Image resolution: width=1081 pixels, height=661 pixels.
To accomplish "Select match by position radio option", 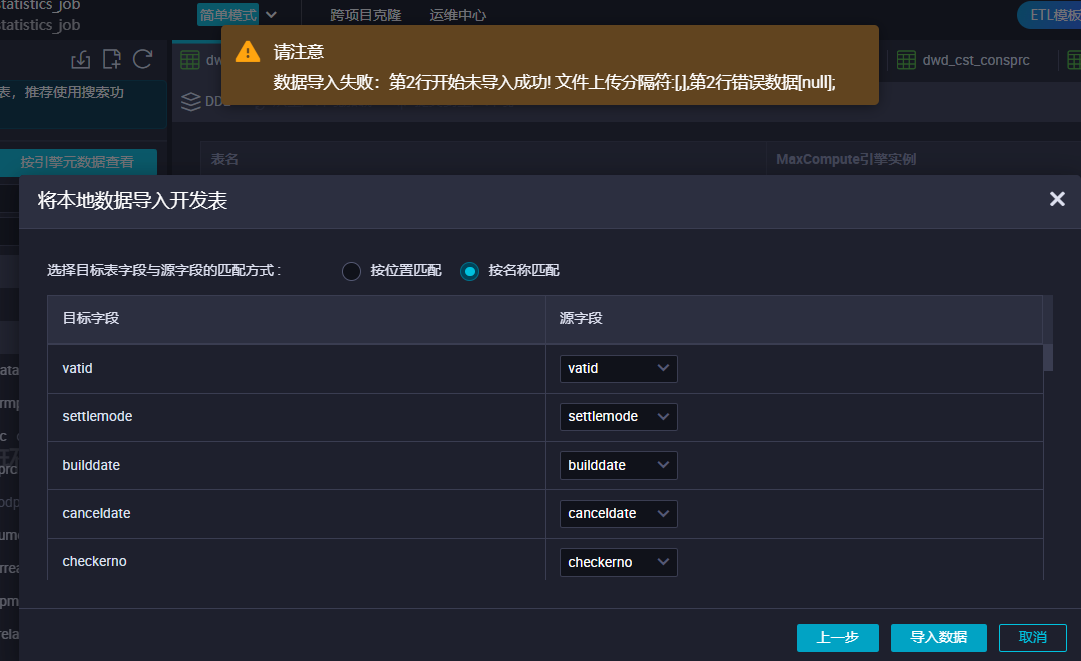I will (x=352, y=271).
